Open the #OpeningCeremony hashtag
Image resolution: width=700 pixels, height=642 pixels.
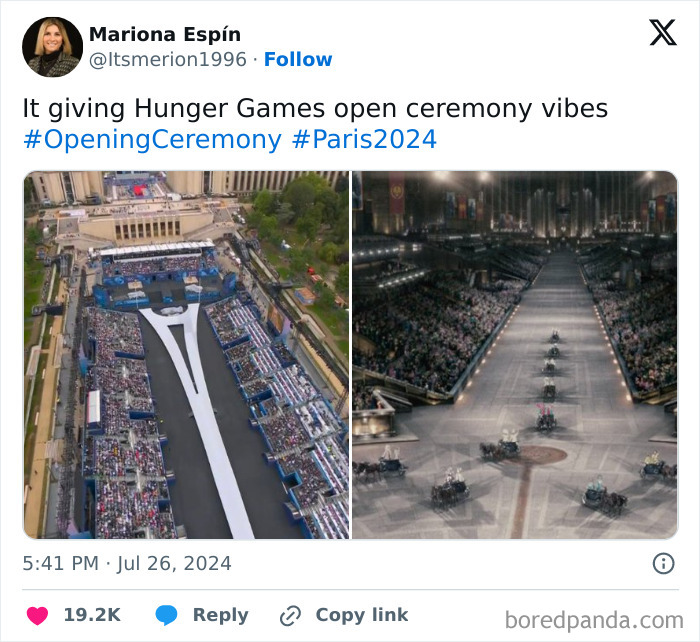[152, 139]
